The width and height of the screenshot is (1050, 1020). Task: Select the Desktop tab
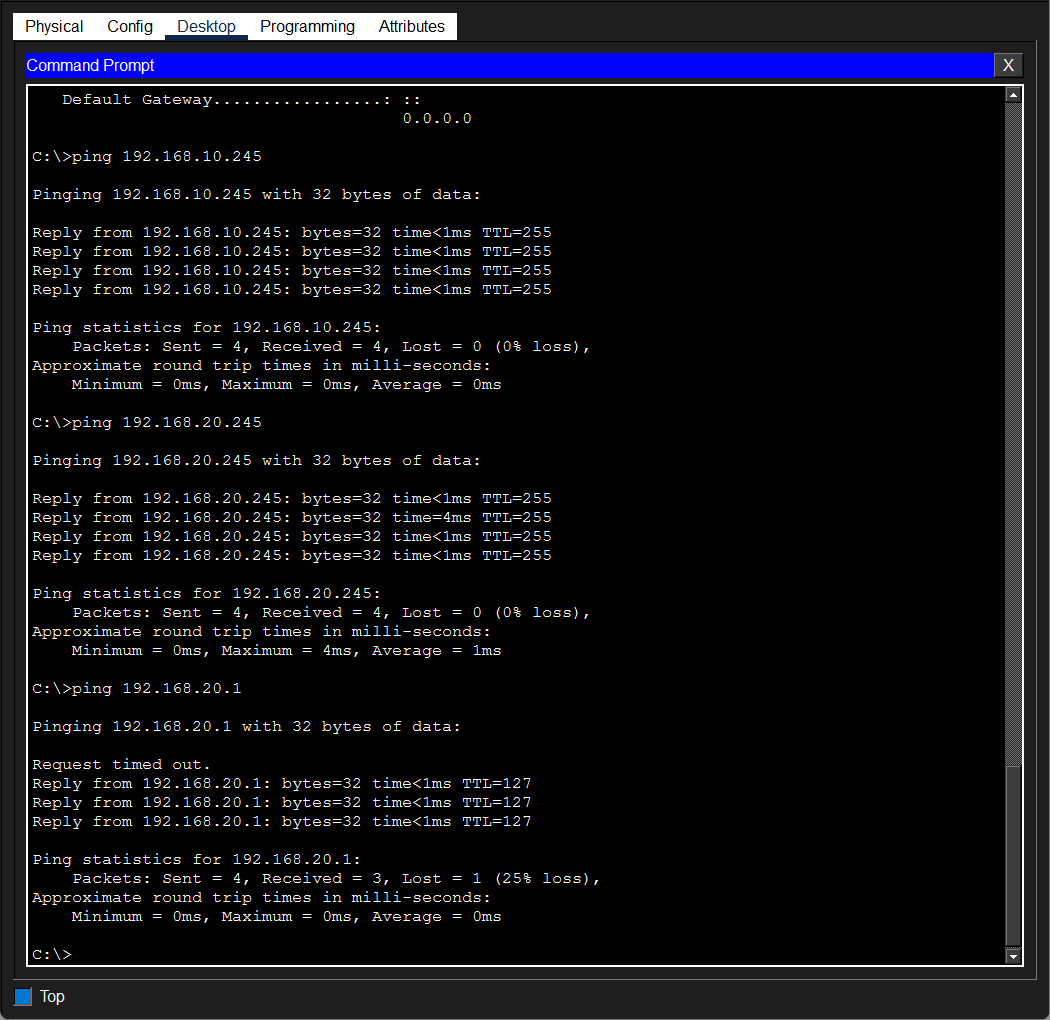pos(206,27)
